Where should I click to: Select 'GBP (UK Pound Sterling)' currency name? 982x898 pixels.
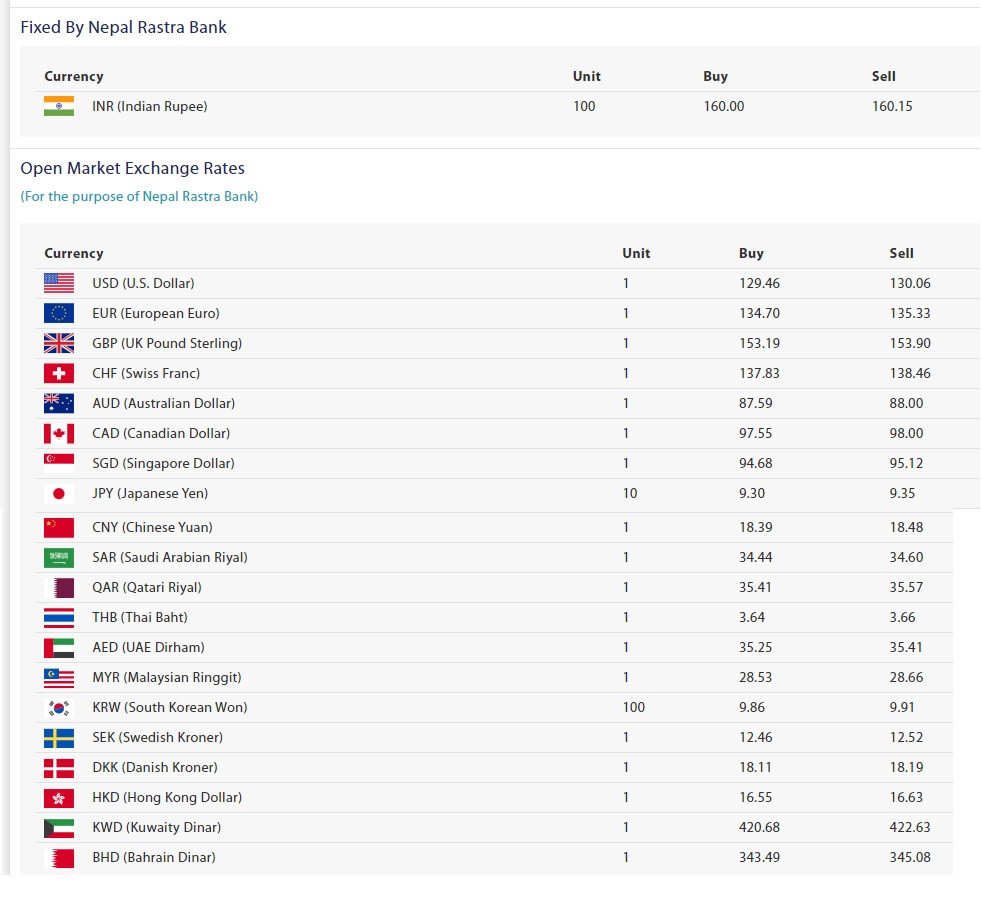167,344
